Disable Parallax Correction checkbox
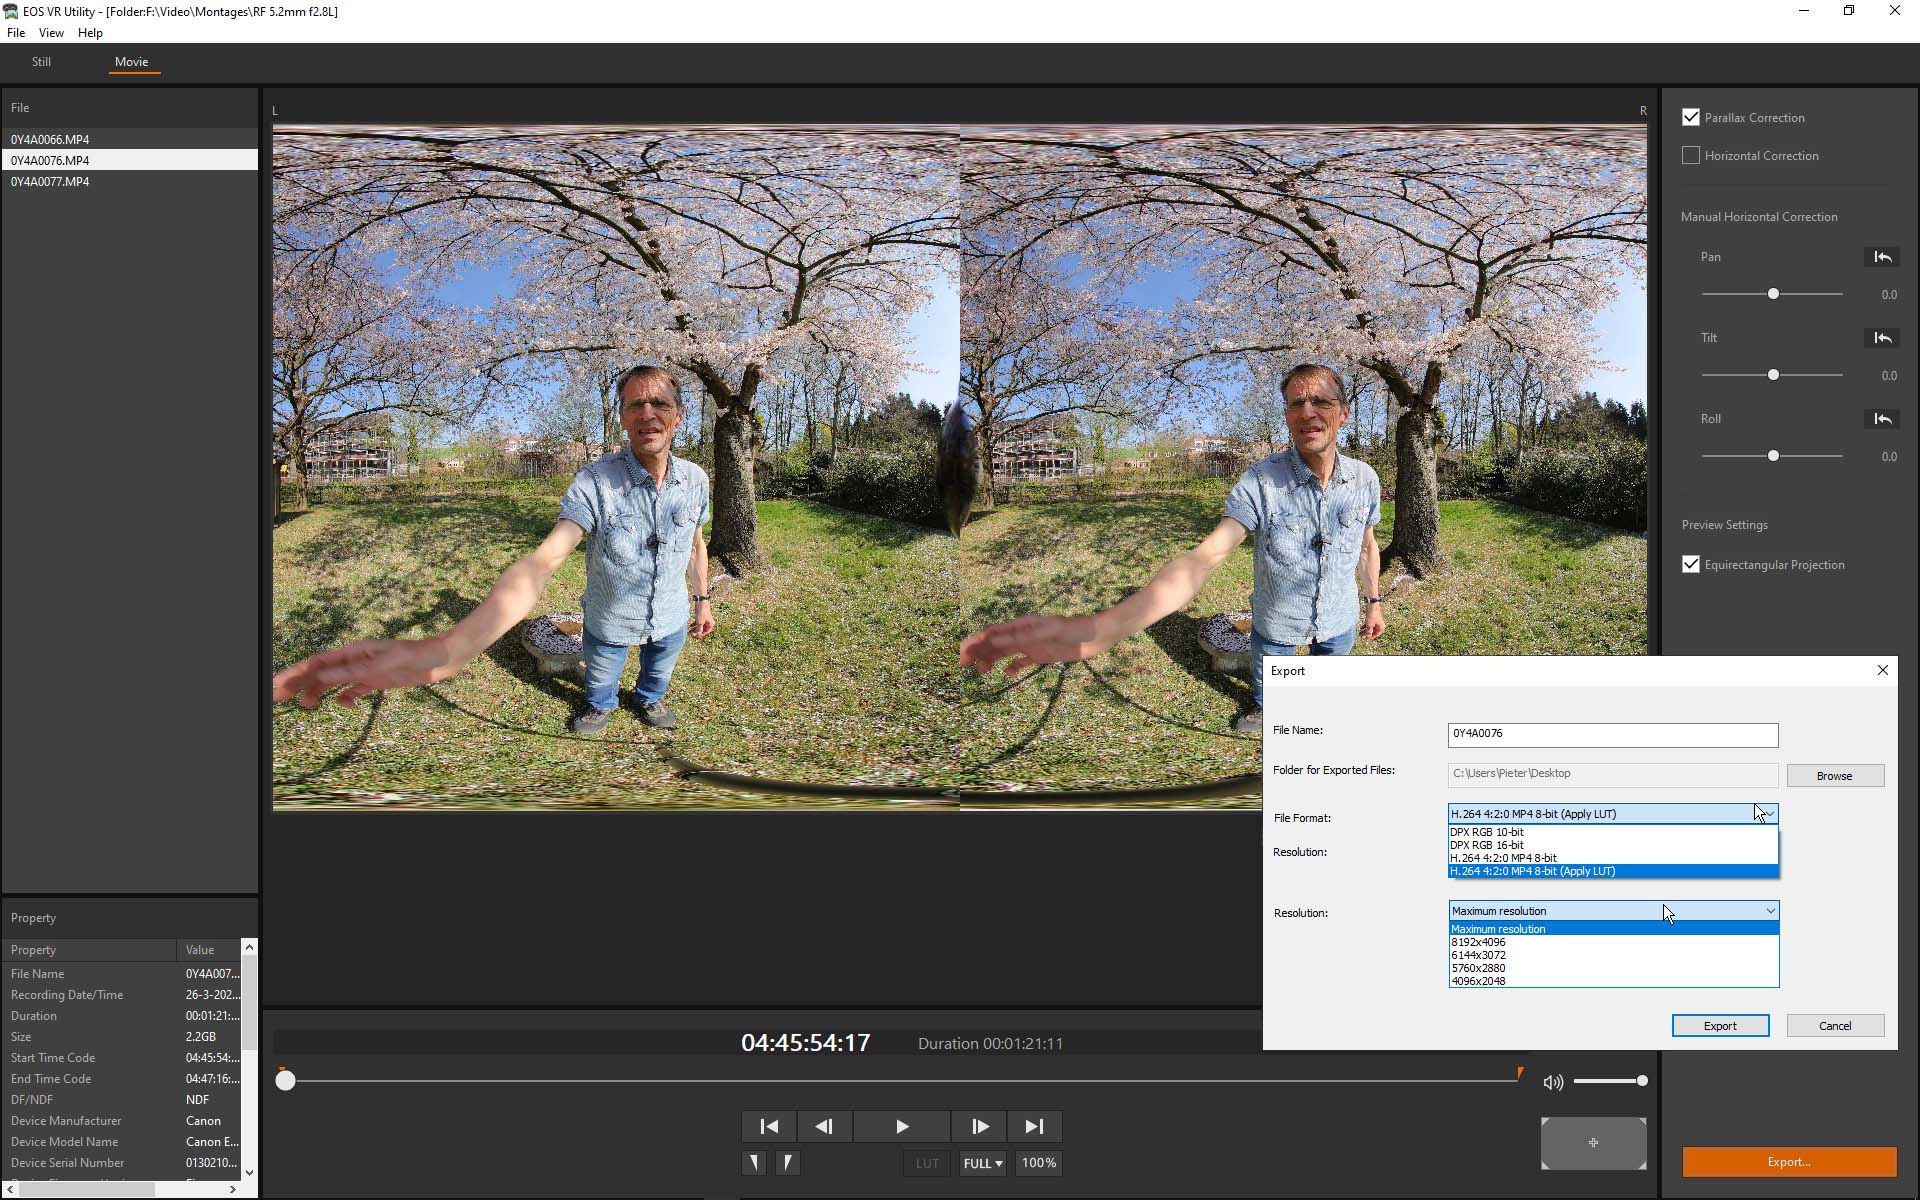This screenshot has width=1920, height=1200. coord(1691,117)
